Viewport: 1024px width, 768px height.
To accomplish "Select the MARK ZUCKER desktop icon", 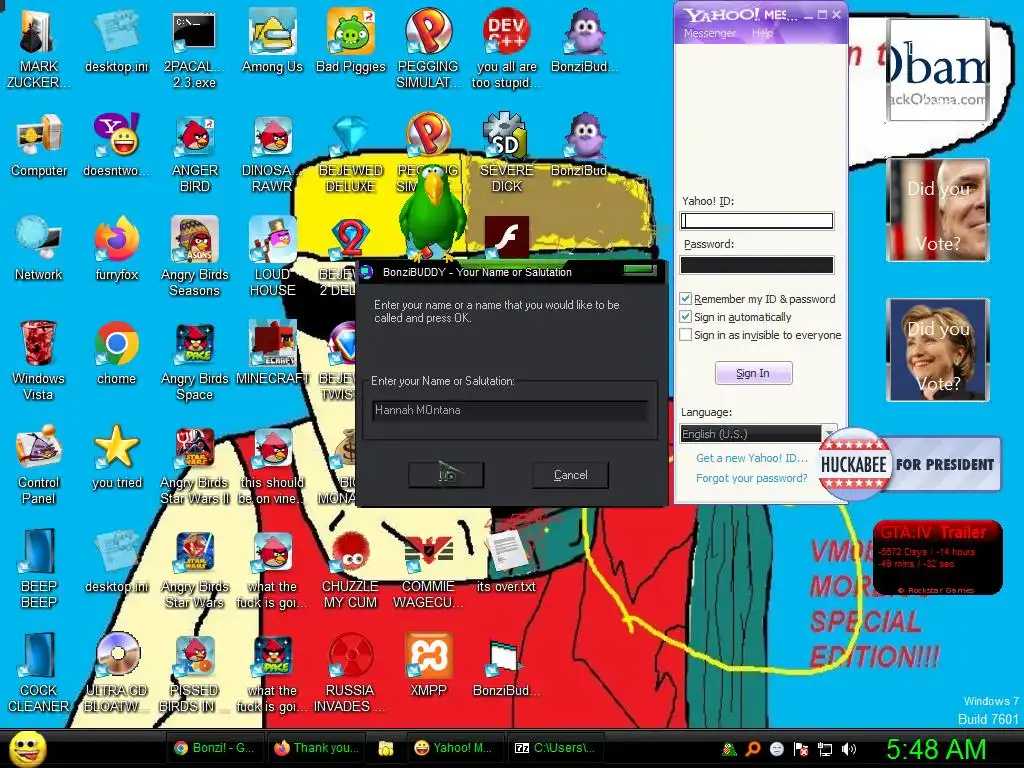I will tap(39, 49).
